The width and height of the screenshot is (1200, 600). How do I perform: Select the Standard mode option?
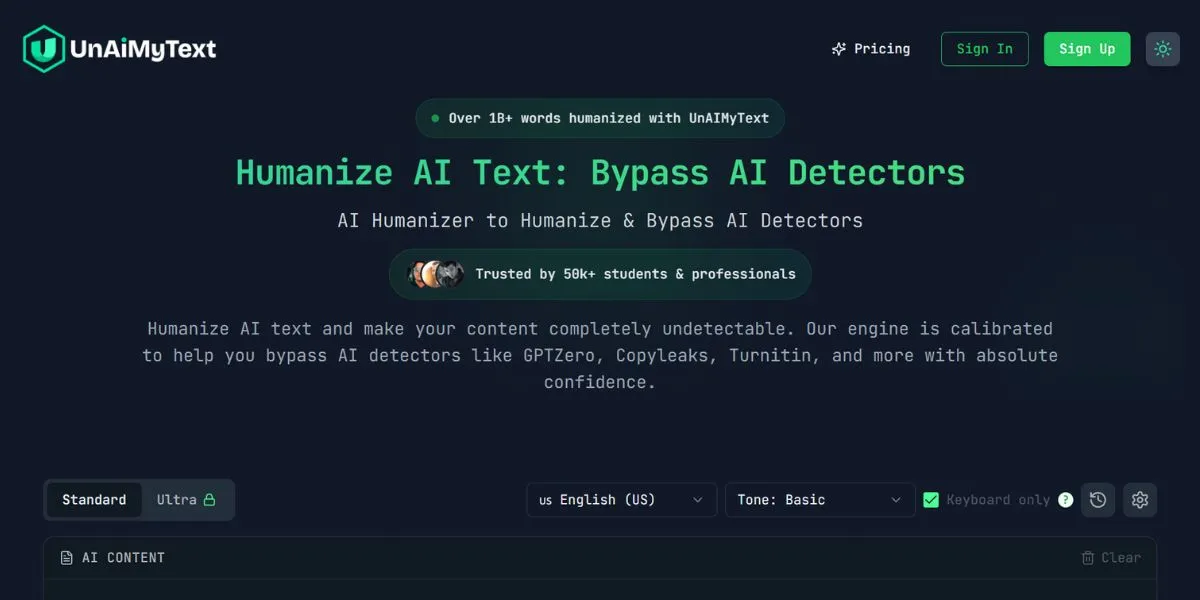pyautogui.click(x=94, y=499)
